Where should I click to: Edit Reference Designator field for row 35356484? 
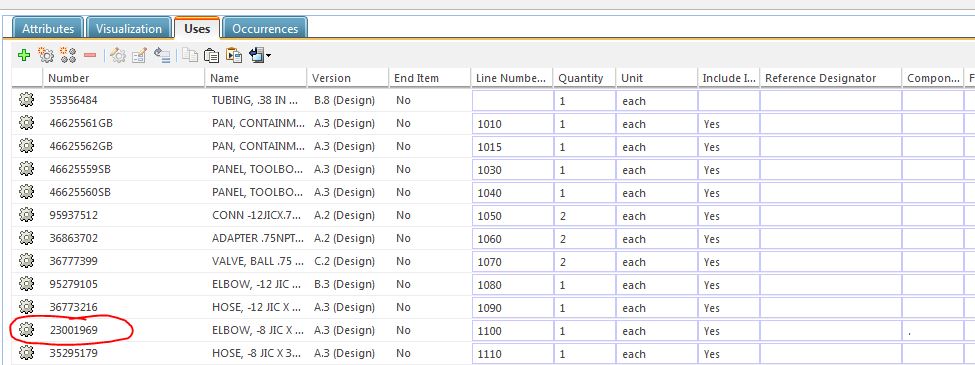[831, 101]
